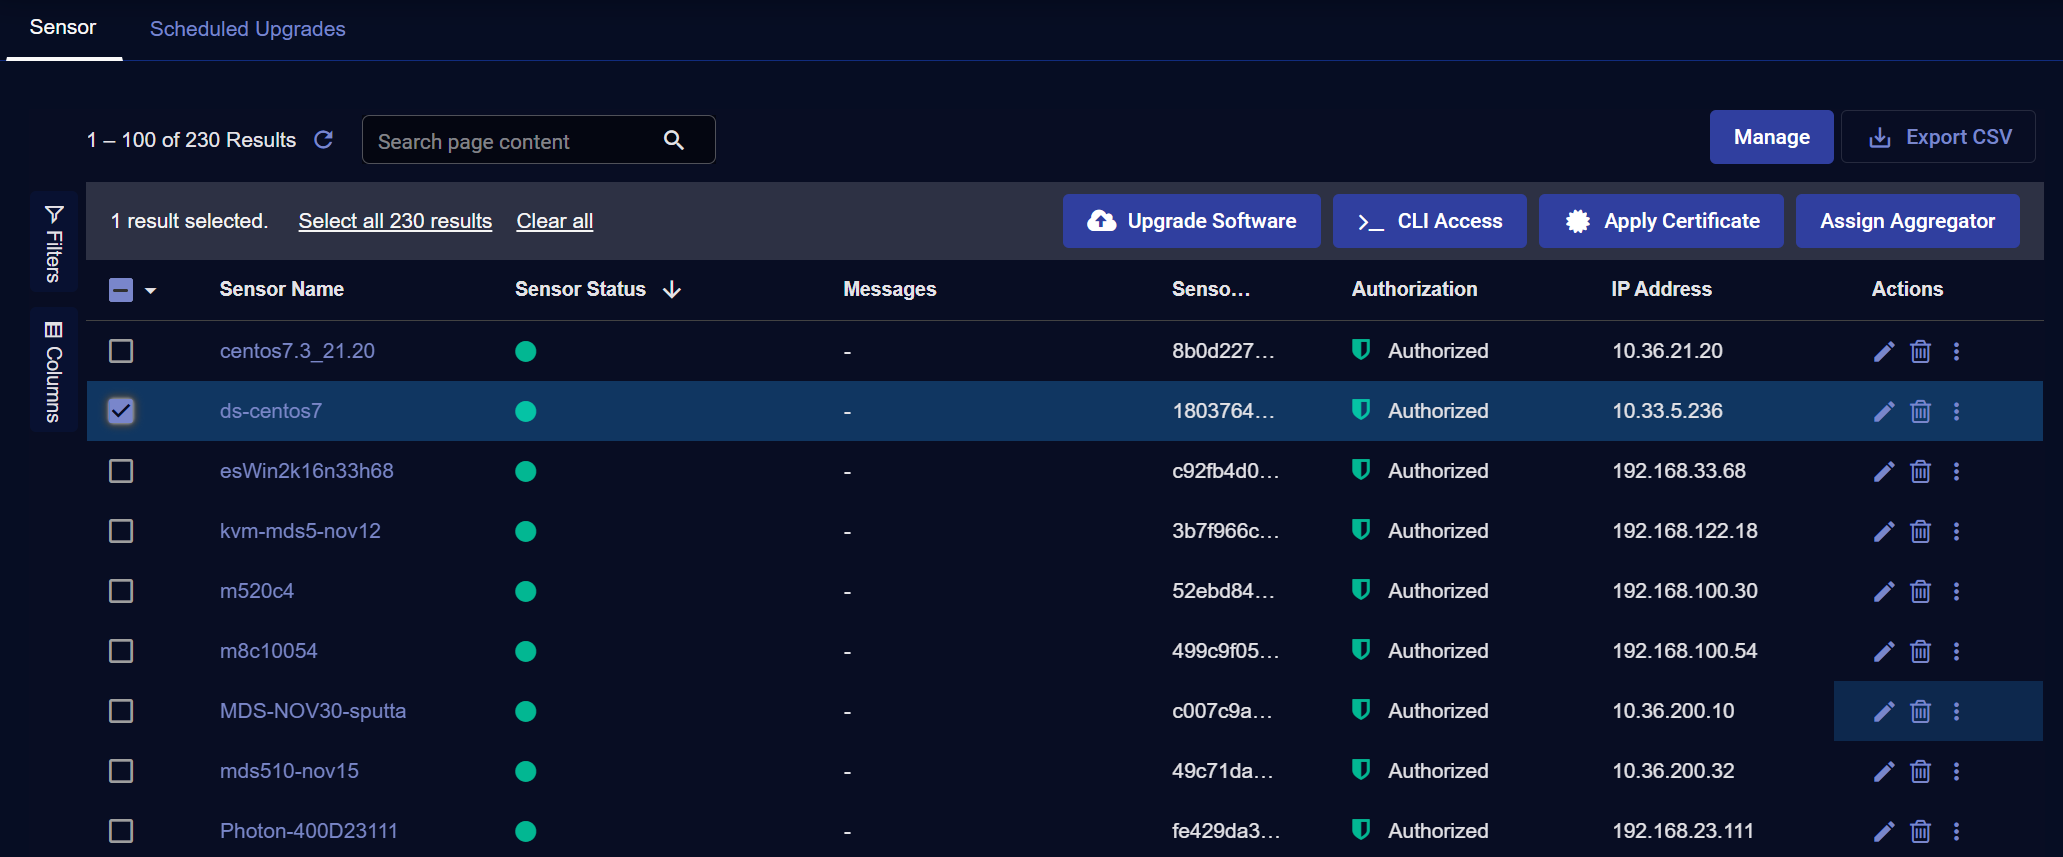The width and height of the screenshot is (2063, 857).
Task: Open the selection dropdown arrow in header
Action: [151, 291]
